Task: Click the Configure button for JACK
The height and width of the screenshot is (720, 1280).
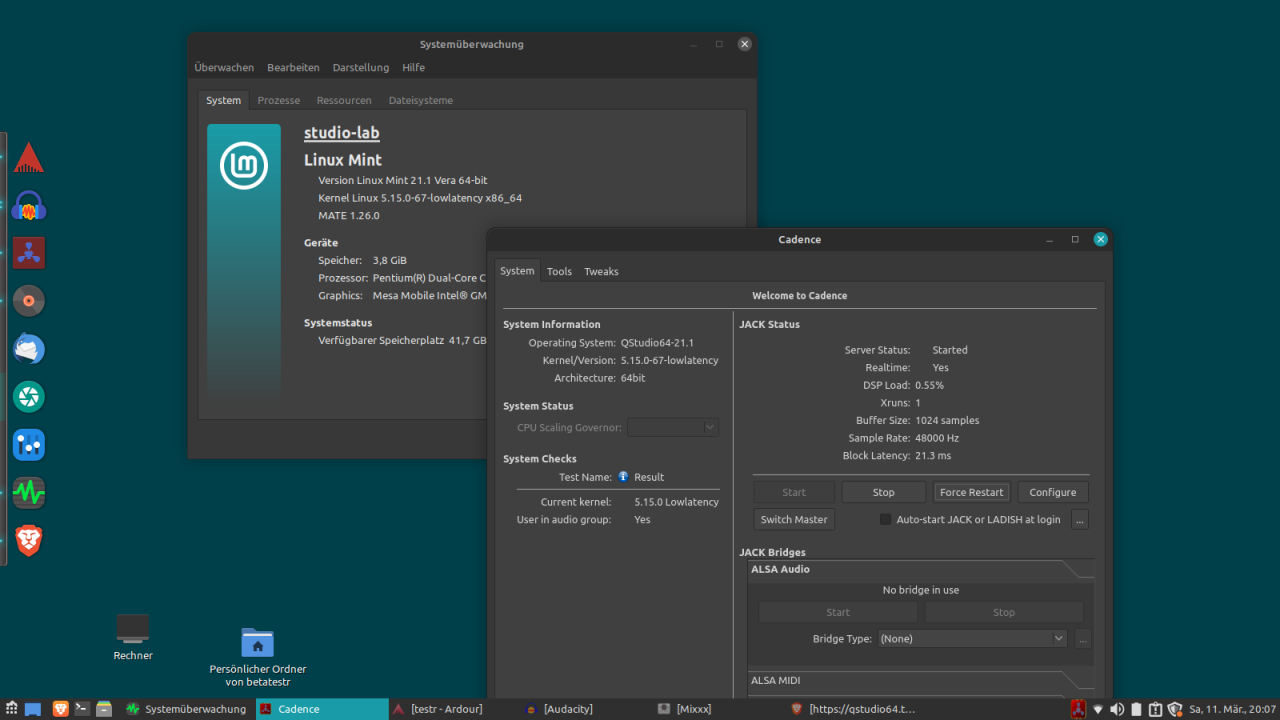Action: 1052,492
